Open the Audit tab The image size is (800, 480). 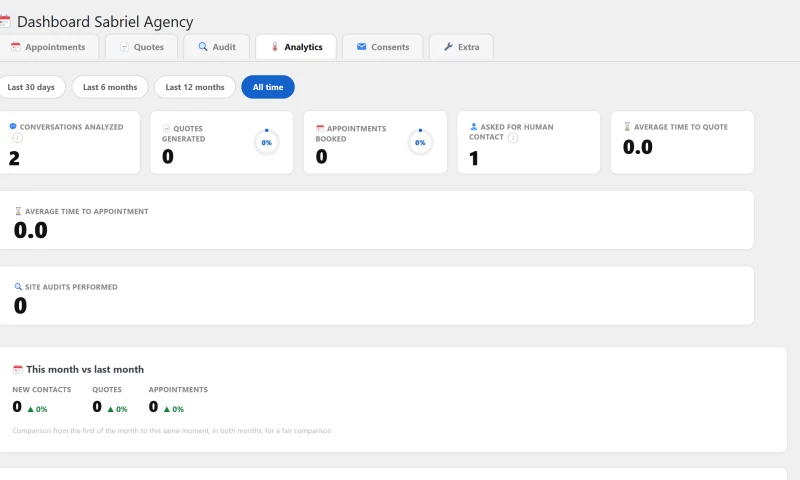tap(217, 47)
